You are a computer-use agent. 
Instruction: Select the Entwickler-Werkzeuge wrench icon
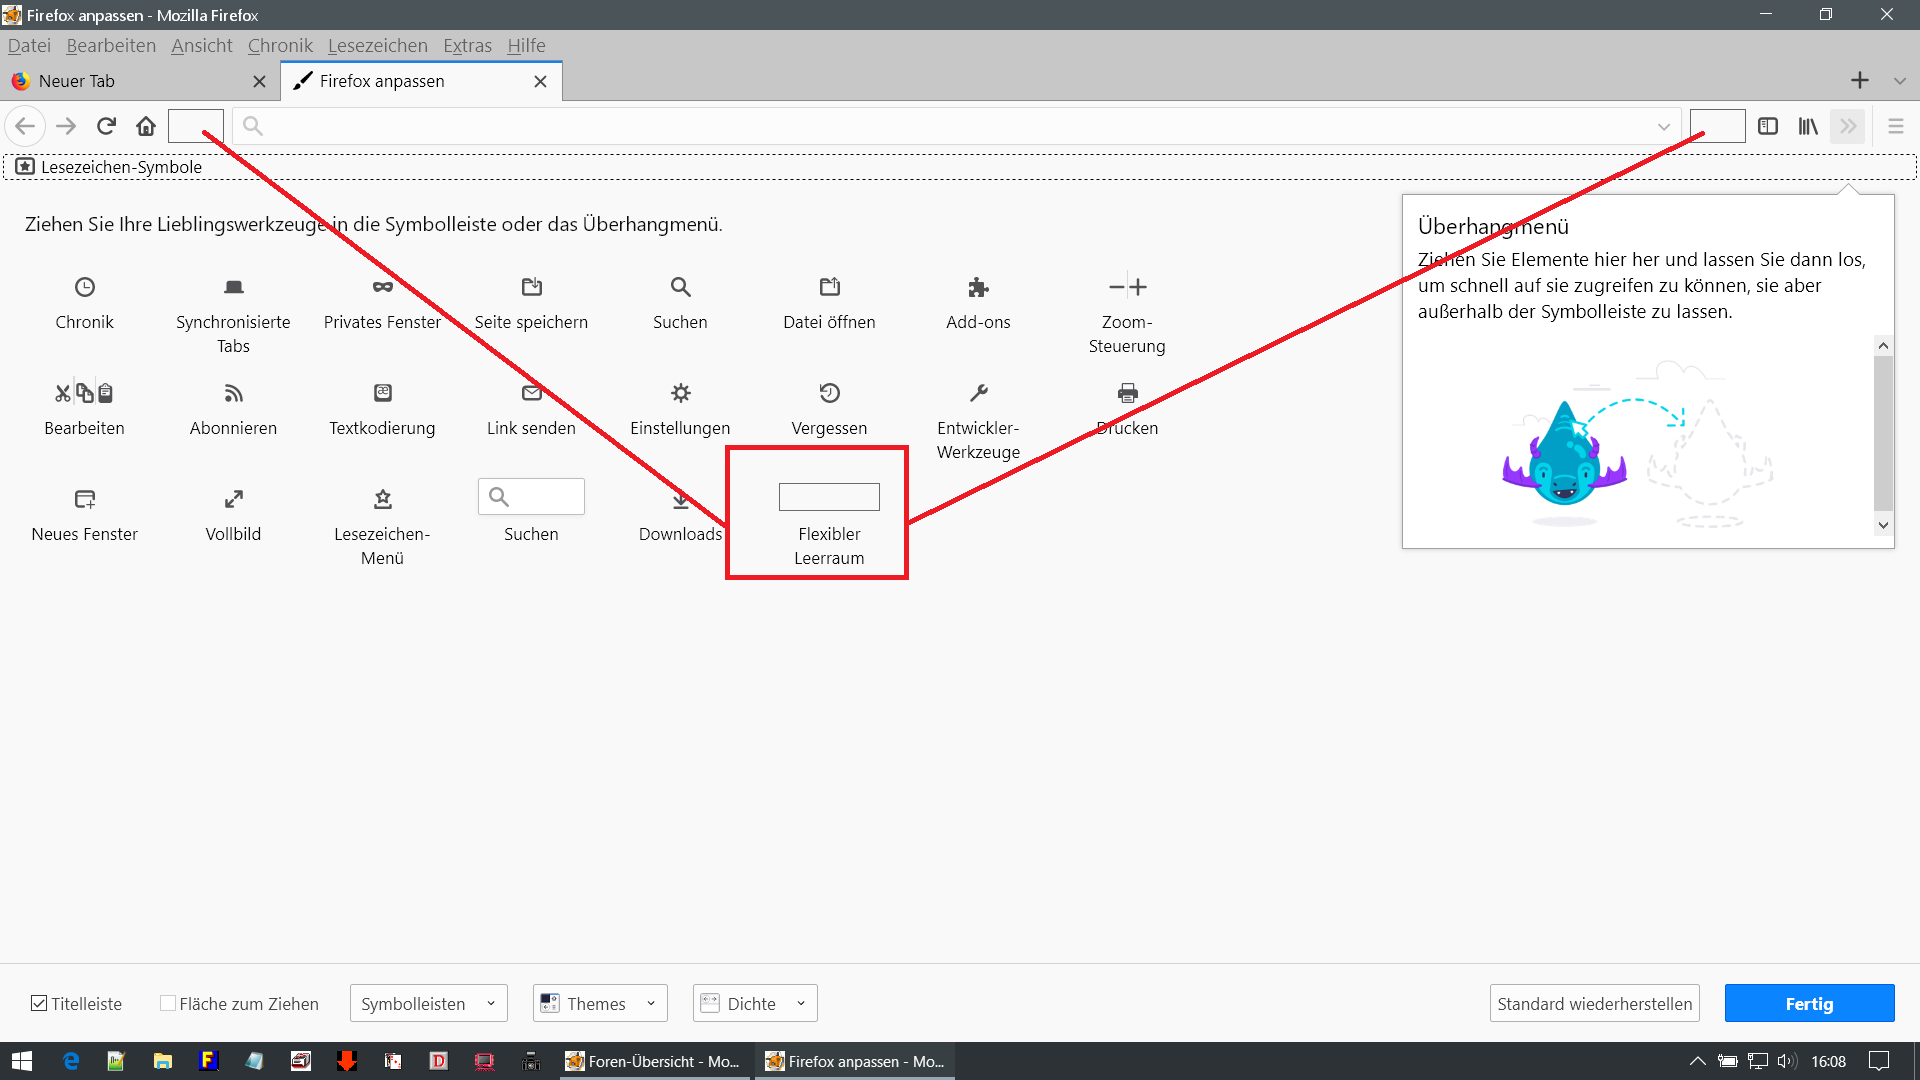[978, 393]
